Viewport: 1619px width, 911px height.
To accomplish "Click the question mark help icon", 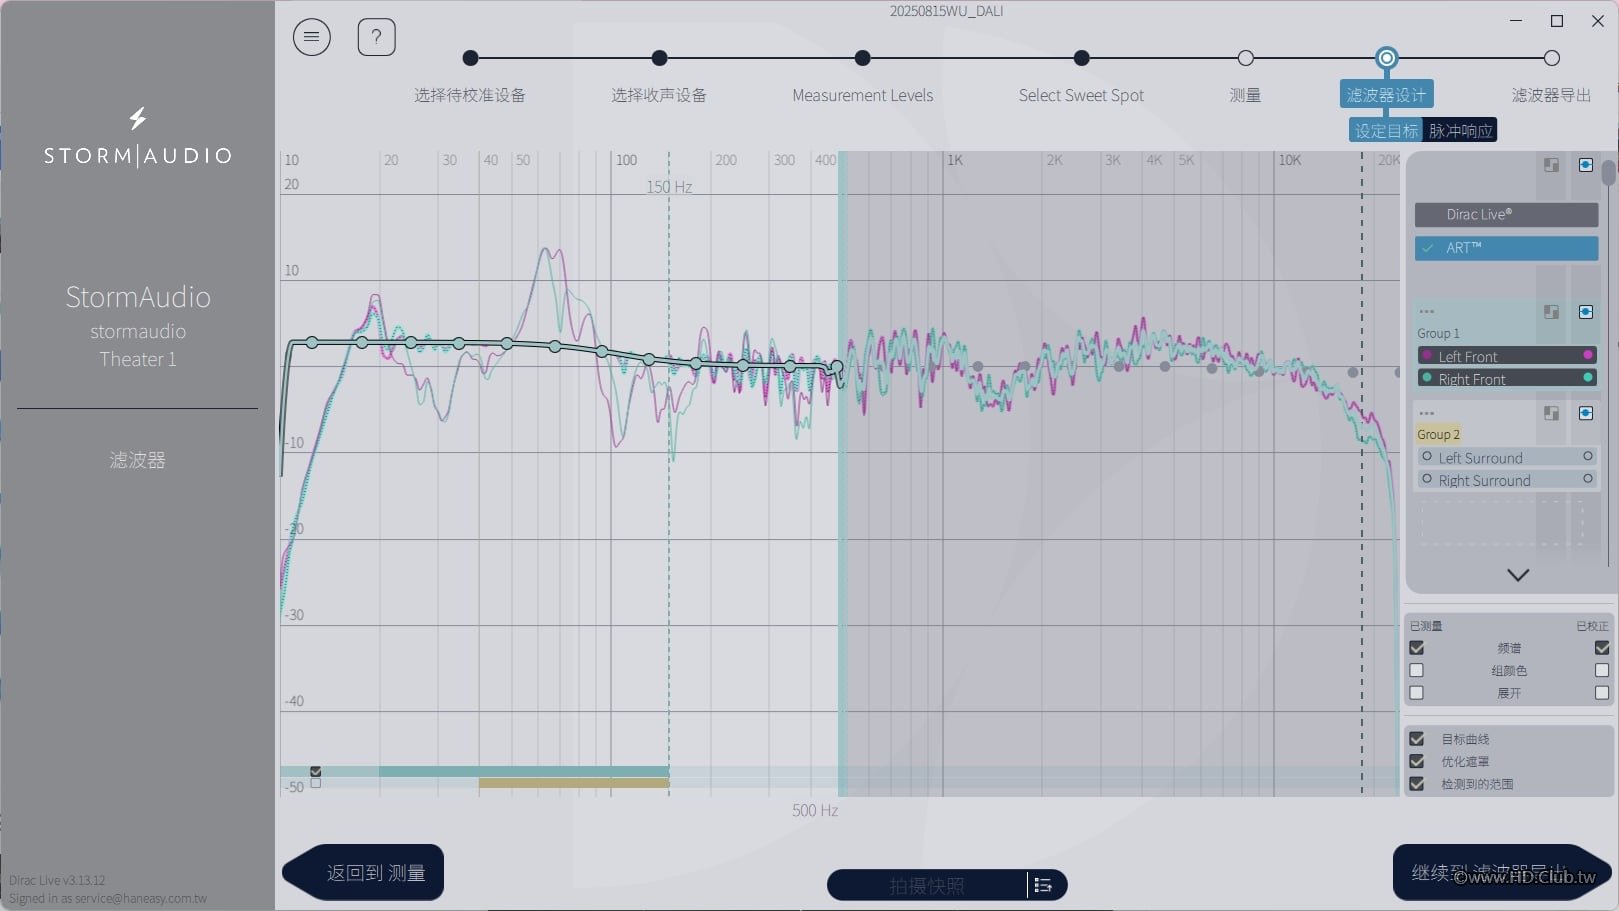I will [376, 38].
